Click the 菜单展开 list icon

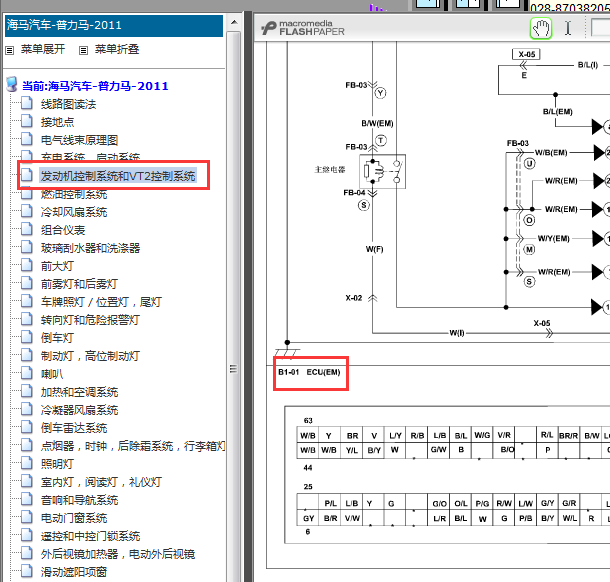click(10, 50)
